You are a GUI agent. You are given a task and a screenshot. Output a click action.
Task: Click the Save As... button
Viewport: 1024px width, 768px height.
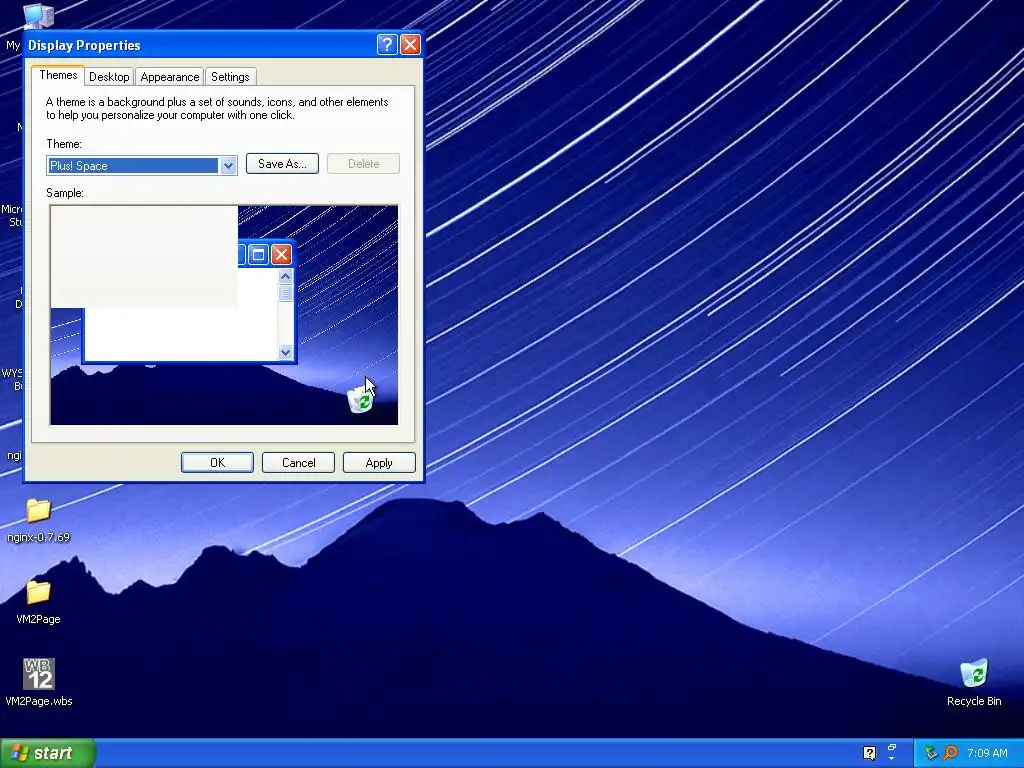click(x=282, y=164)
